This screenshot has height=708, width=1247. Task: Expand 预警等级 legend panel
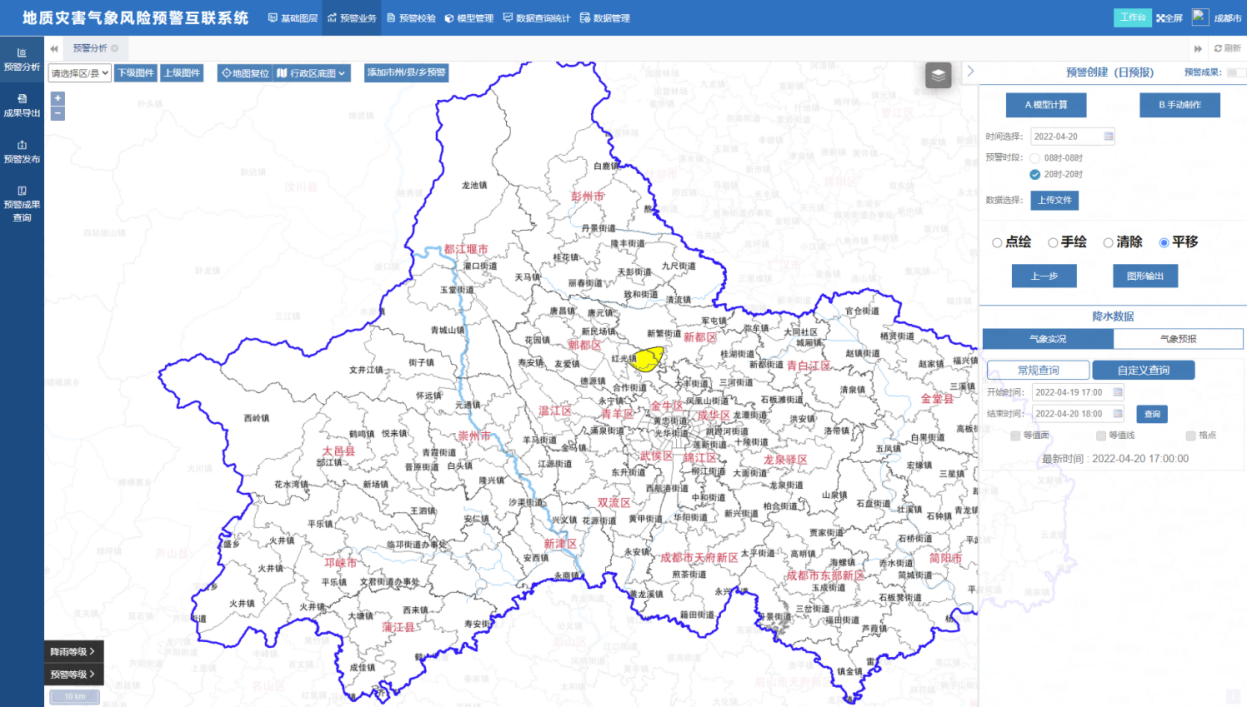click(73, 675)
